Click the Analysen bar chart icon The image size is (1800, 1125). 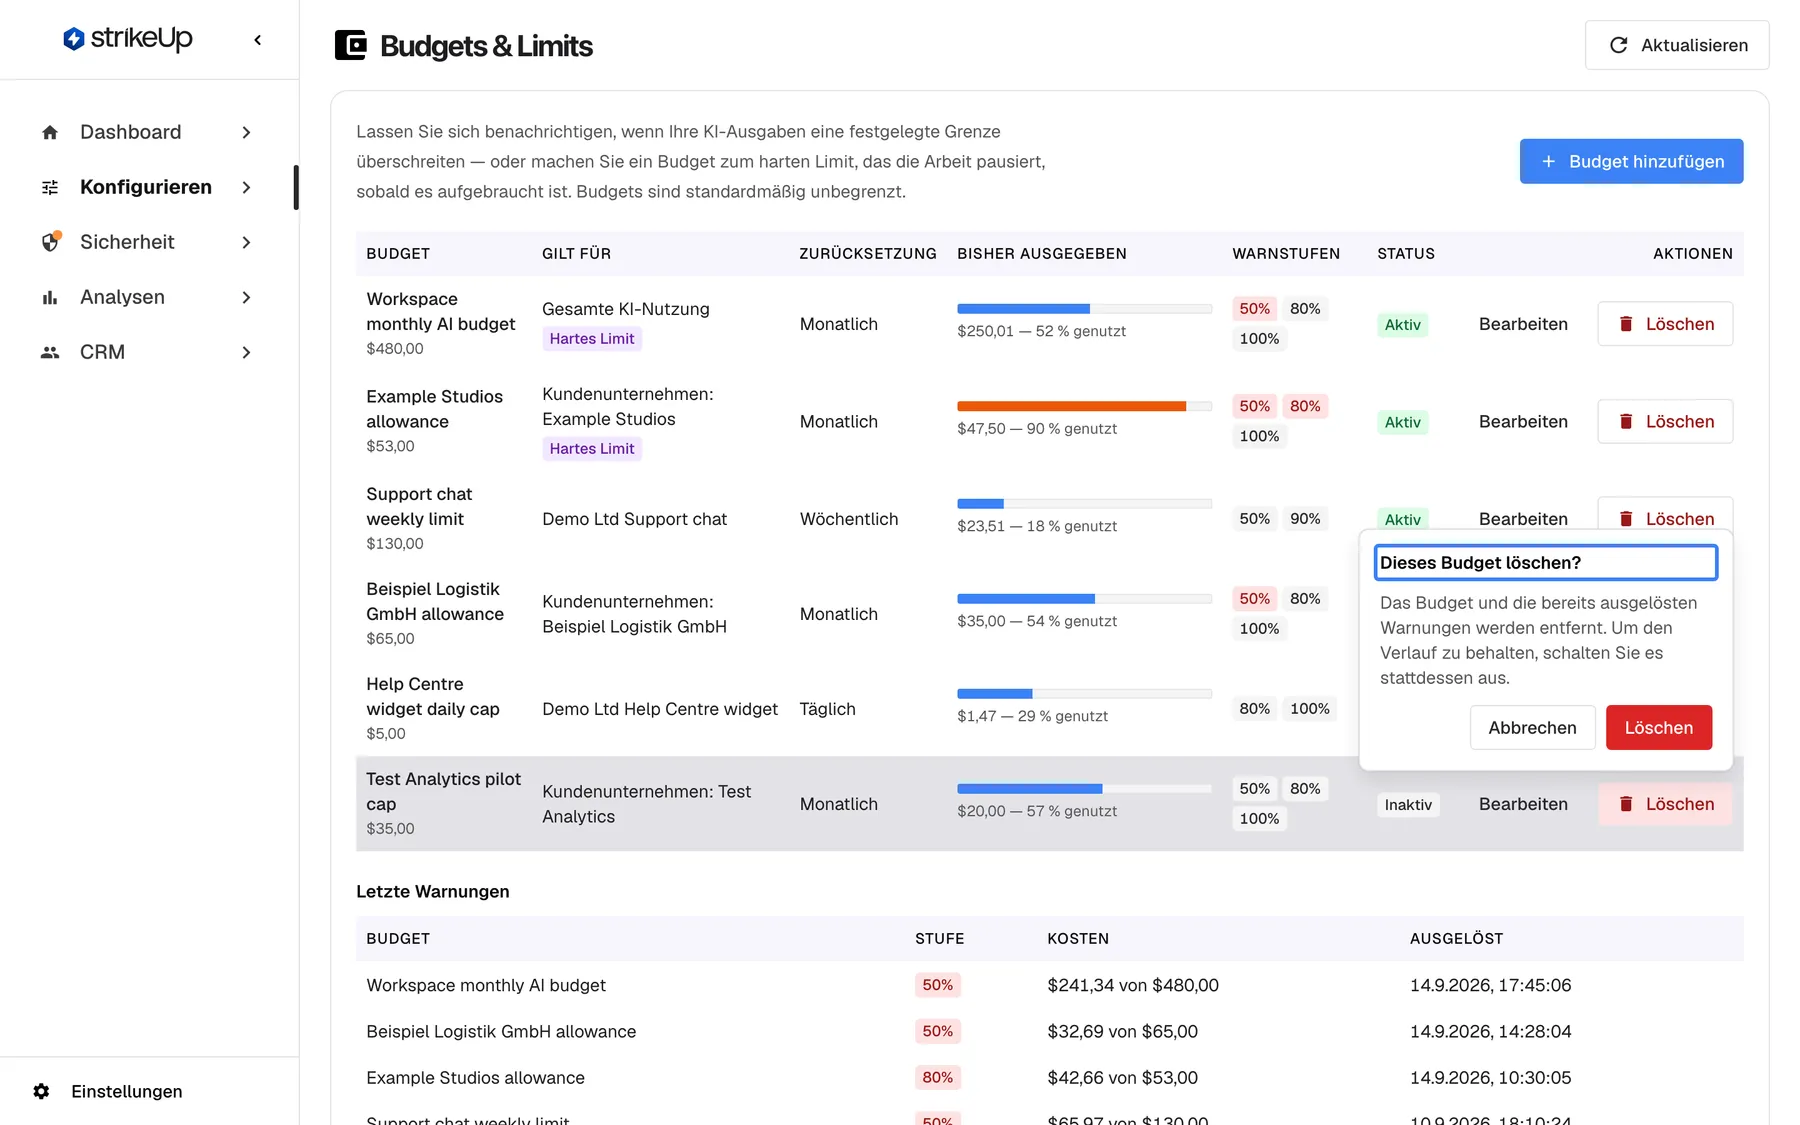[50, 297]
